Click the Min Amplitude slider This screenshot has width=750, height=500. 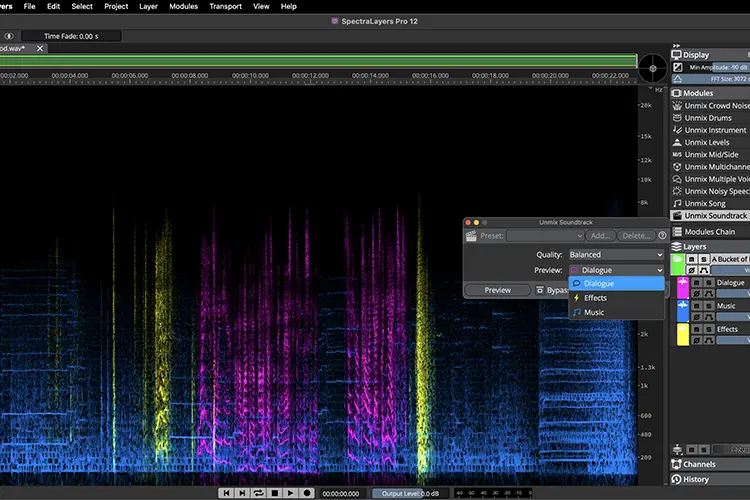pos(717,67)
